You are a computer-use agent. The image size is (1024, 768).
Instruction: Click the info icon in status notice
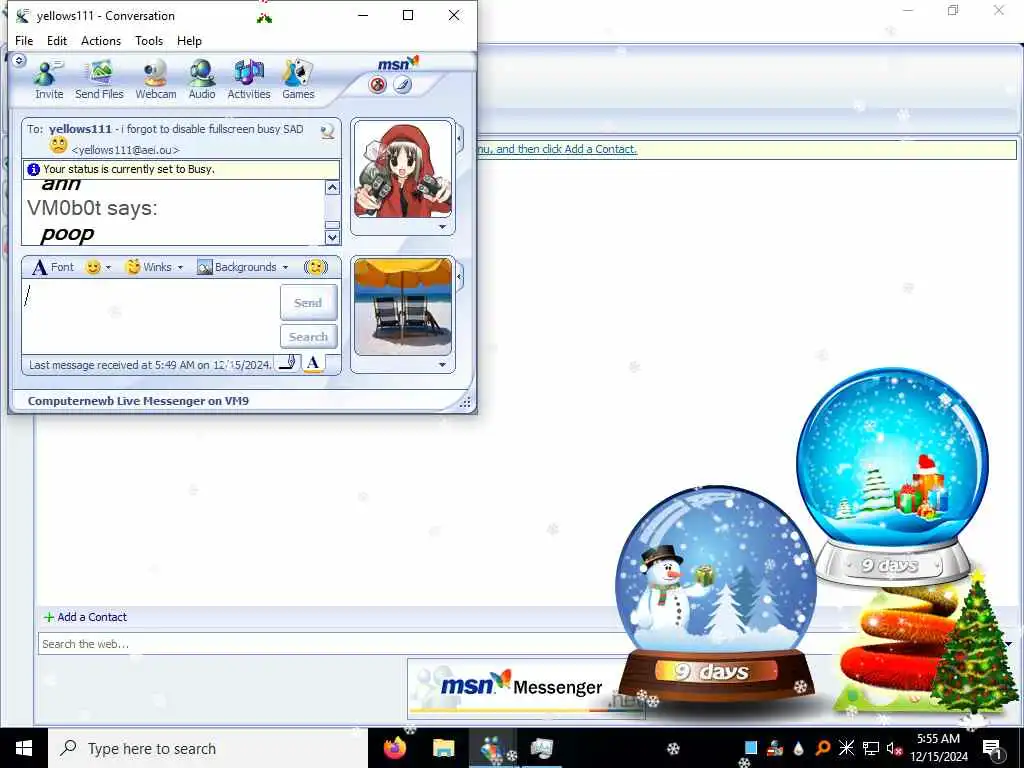[34, 169]
